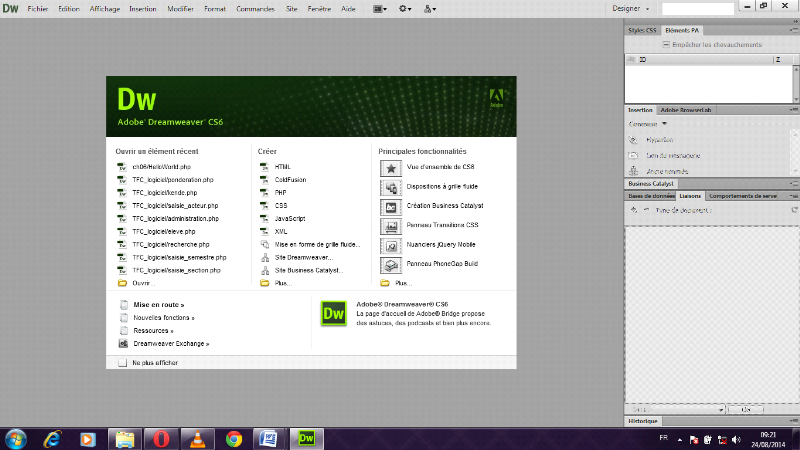Toggle 'Empêcher les chevauchements' checkbox
The width and height of the screenshot is (800, 450).
pyautogui.click(x=665, y=44)
